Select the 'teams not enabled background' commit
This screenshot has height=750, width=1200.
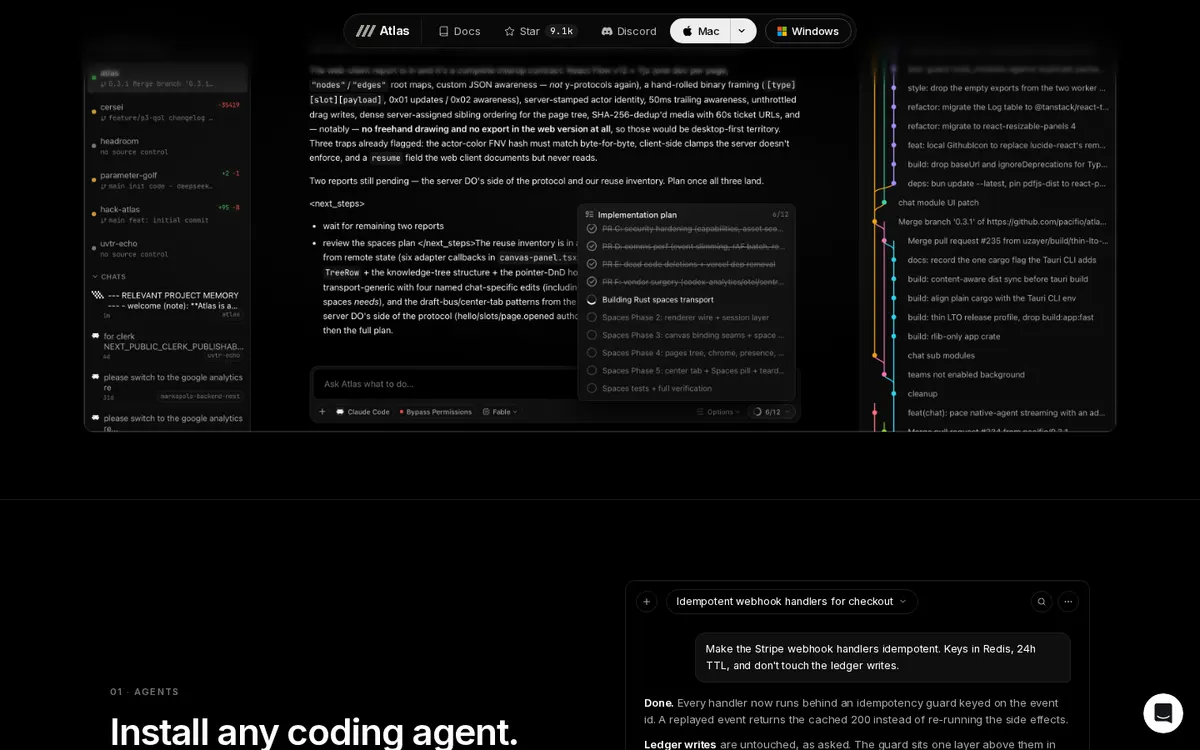[966, 374]
